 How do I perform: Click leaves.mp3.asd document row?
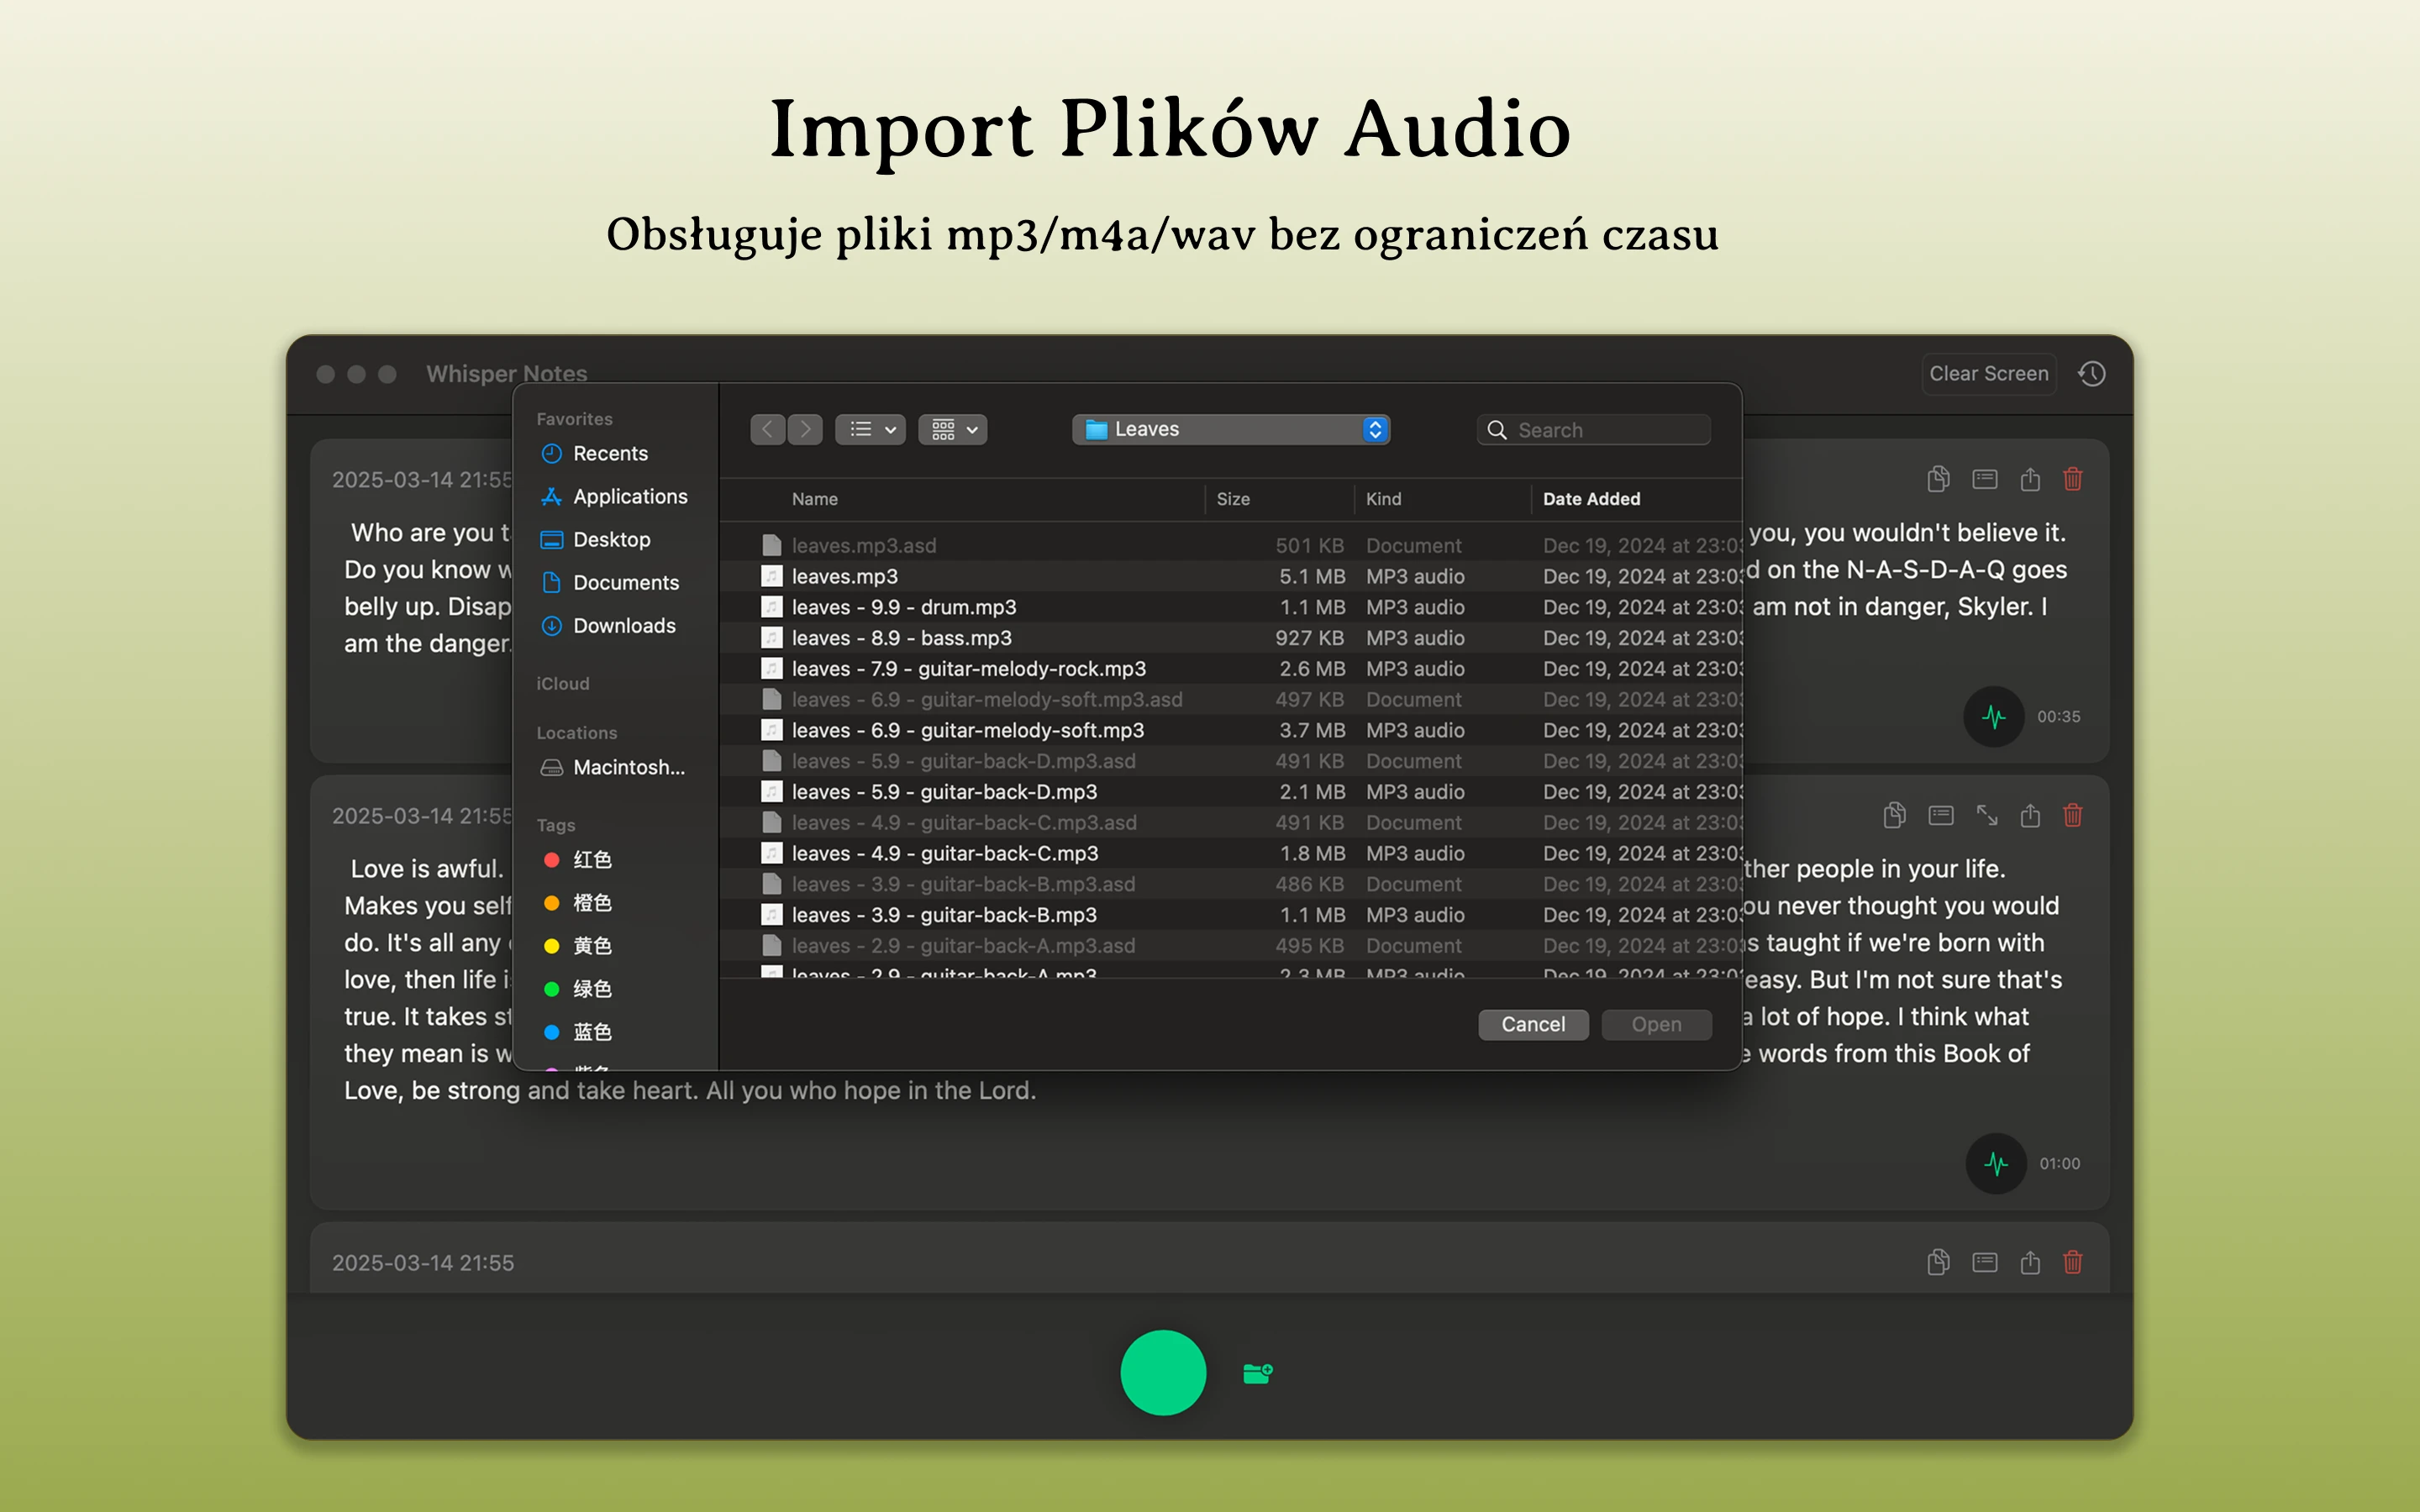point(1231,545)
